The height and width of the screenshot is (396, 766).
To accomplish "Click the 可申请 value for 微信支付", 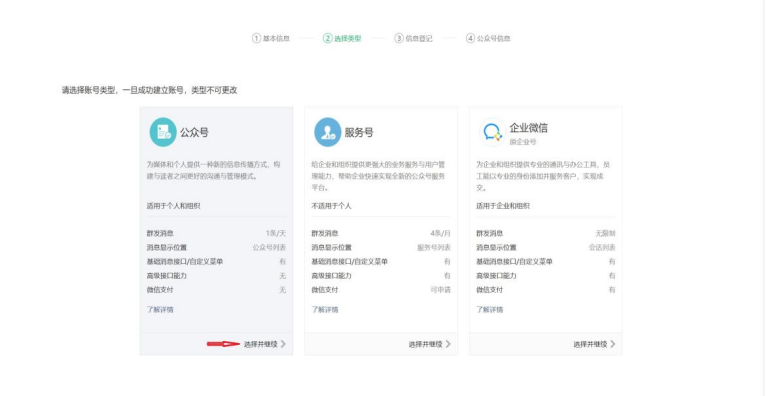I will click(441, 290).
